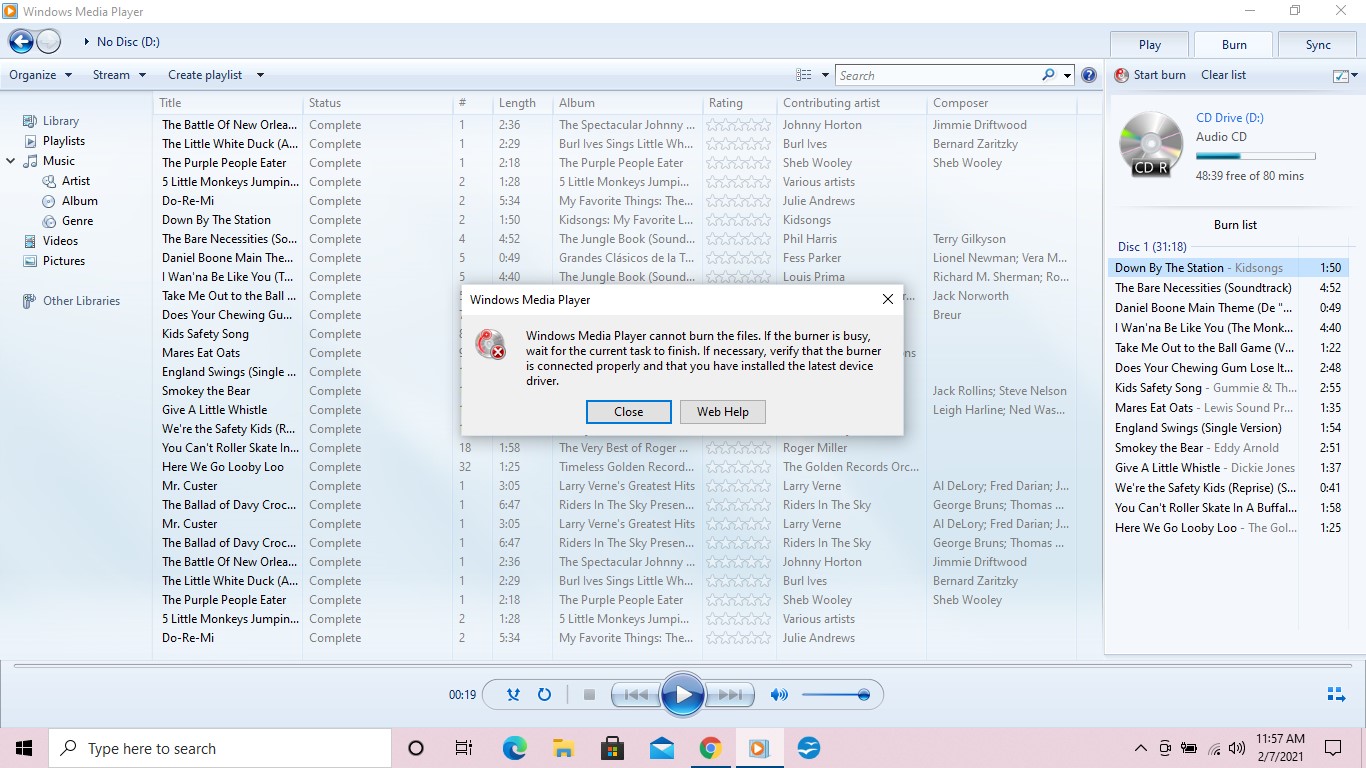1366x768 pixels.
Task: Click inside the Search box
Action: coord(937,75)
